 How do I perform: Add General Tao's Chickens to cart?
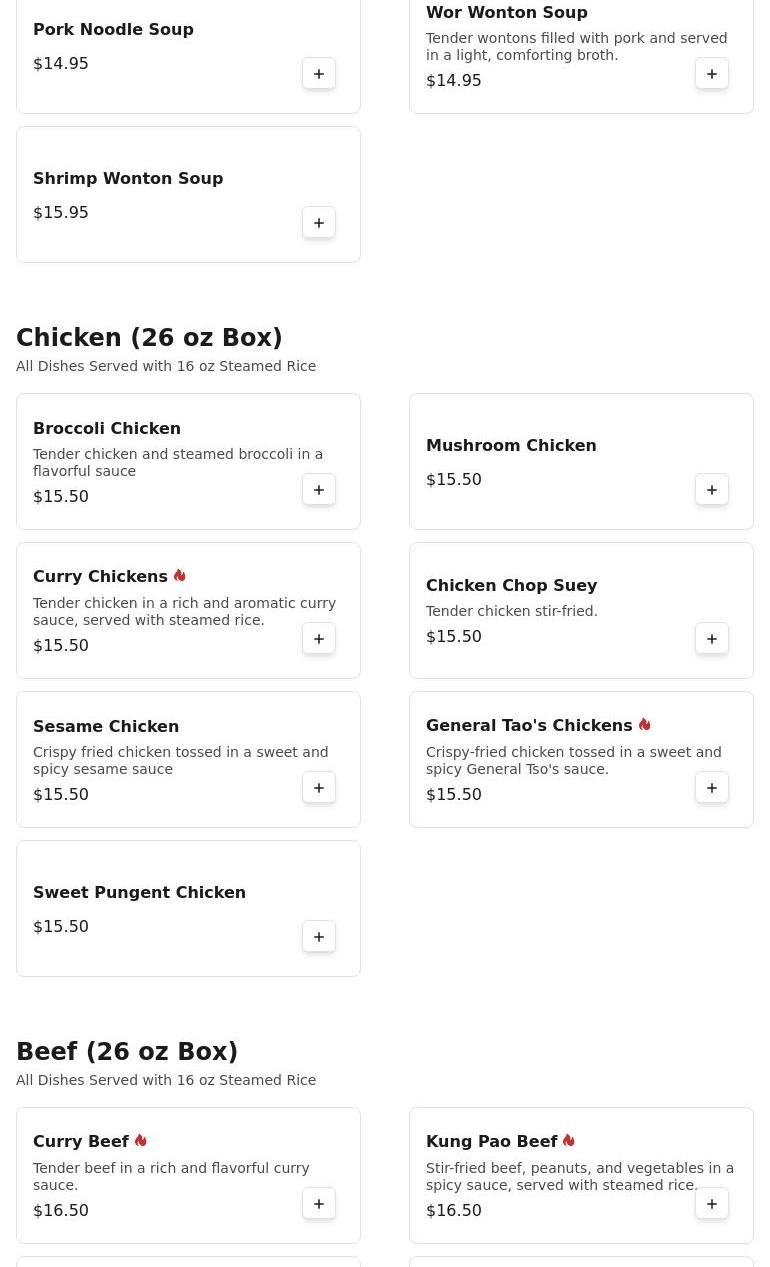[x=712, y=788]
